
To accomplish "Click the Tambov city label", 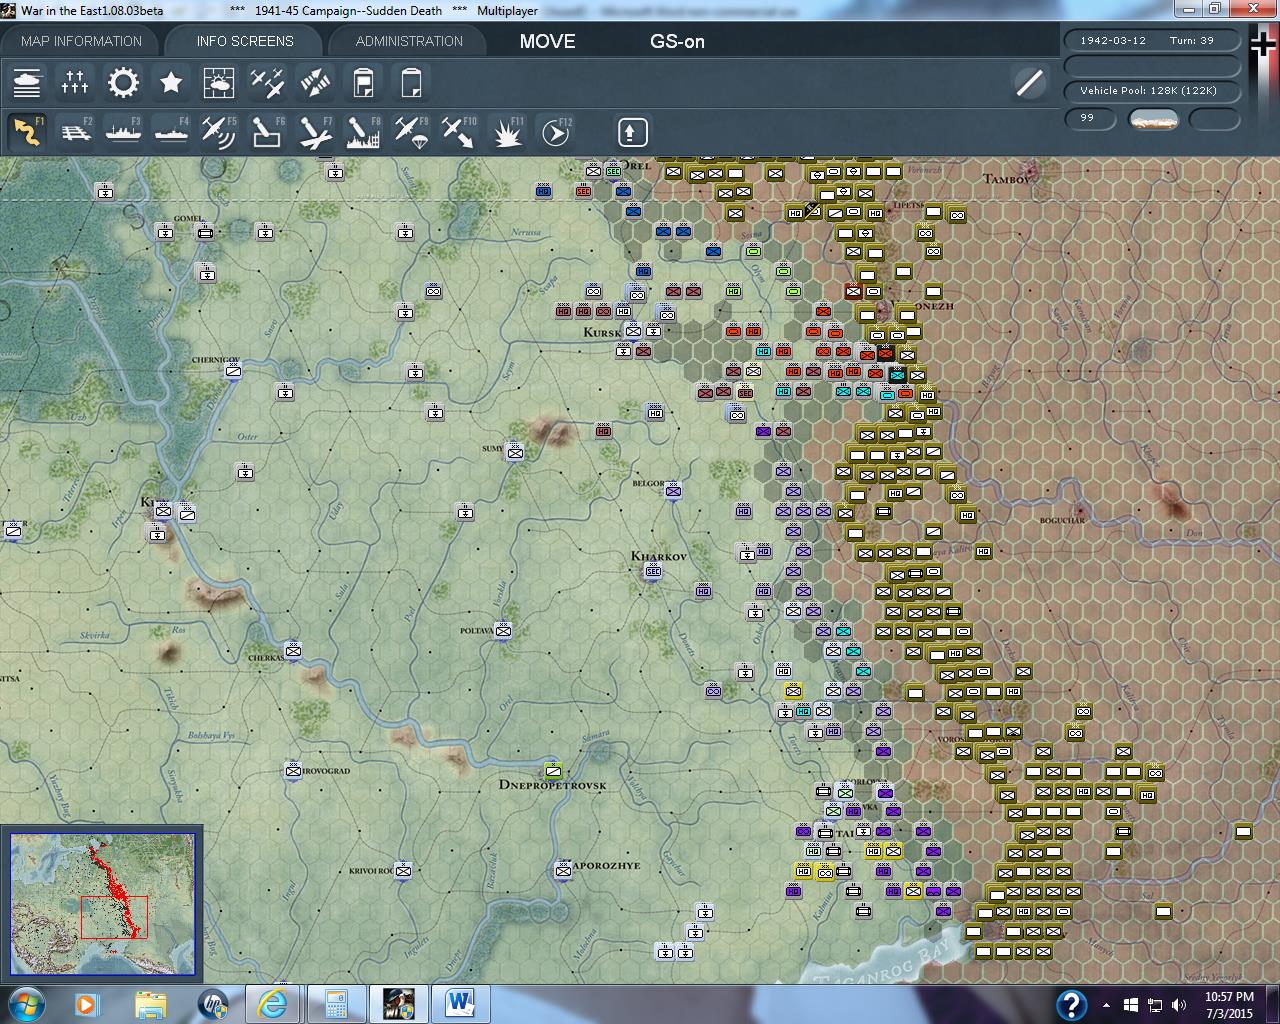I will coord(1005,179).
